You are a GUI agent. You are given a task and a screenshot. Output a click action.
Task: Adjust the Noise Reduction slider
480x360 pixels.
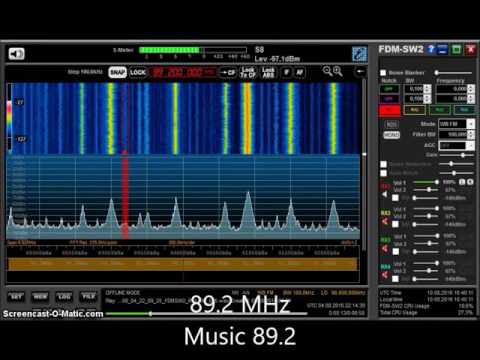(457, 164)
